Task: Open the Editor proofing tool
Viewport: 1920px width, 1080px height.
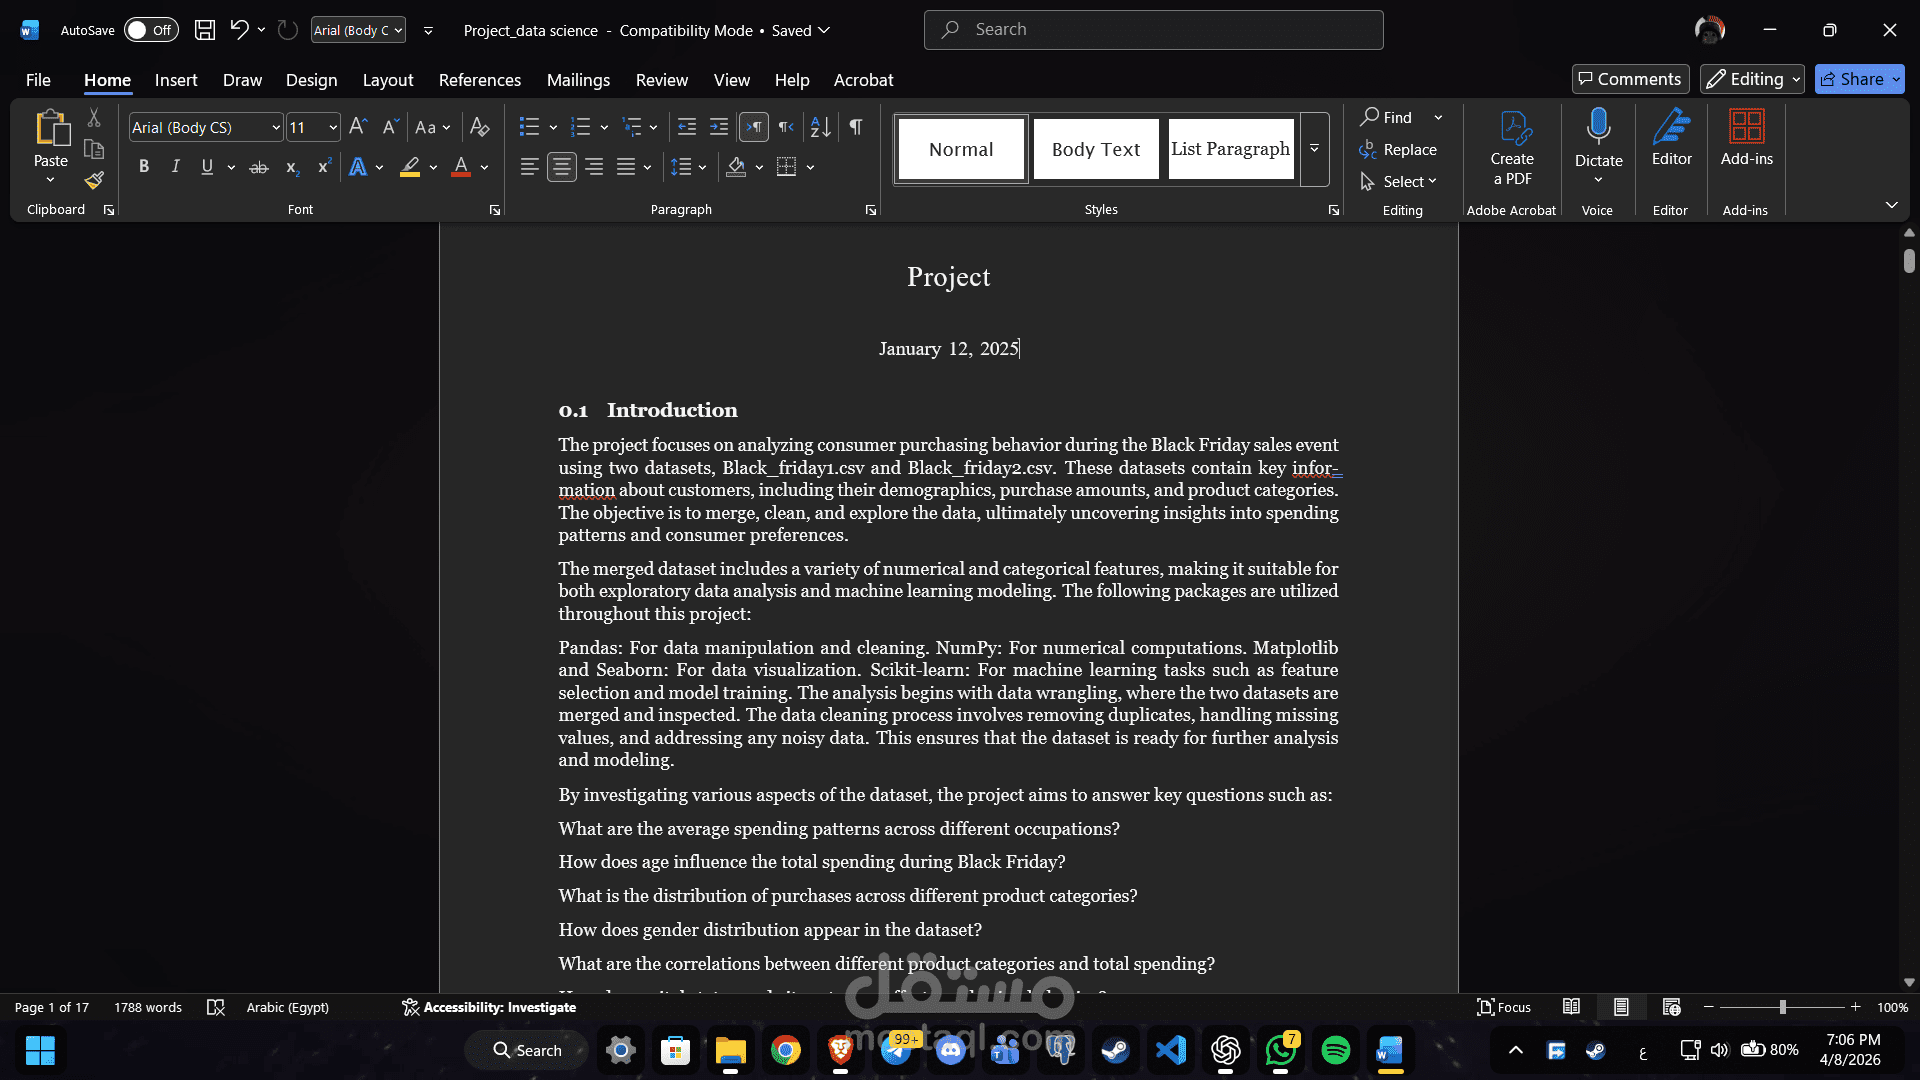Action: pos(1671,138)
